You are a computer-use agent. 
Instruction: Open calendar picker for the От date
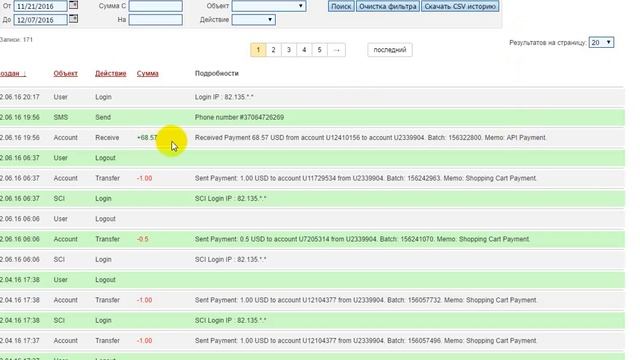[x=73, y=5]
